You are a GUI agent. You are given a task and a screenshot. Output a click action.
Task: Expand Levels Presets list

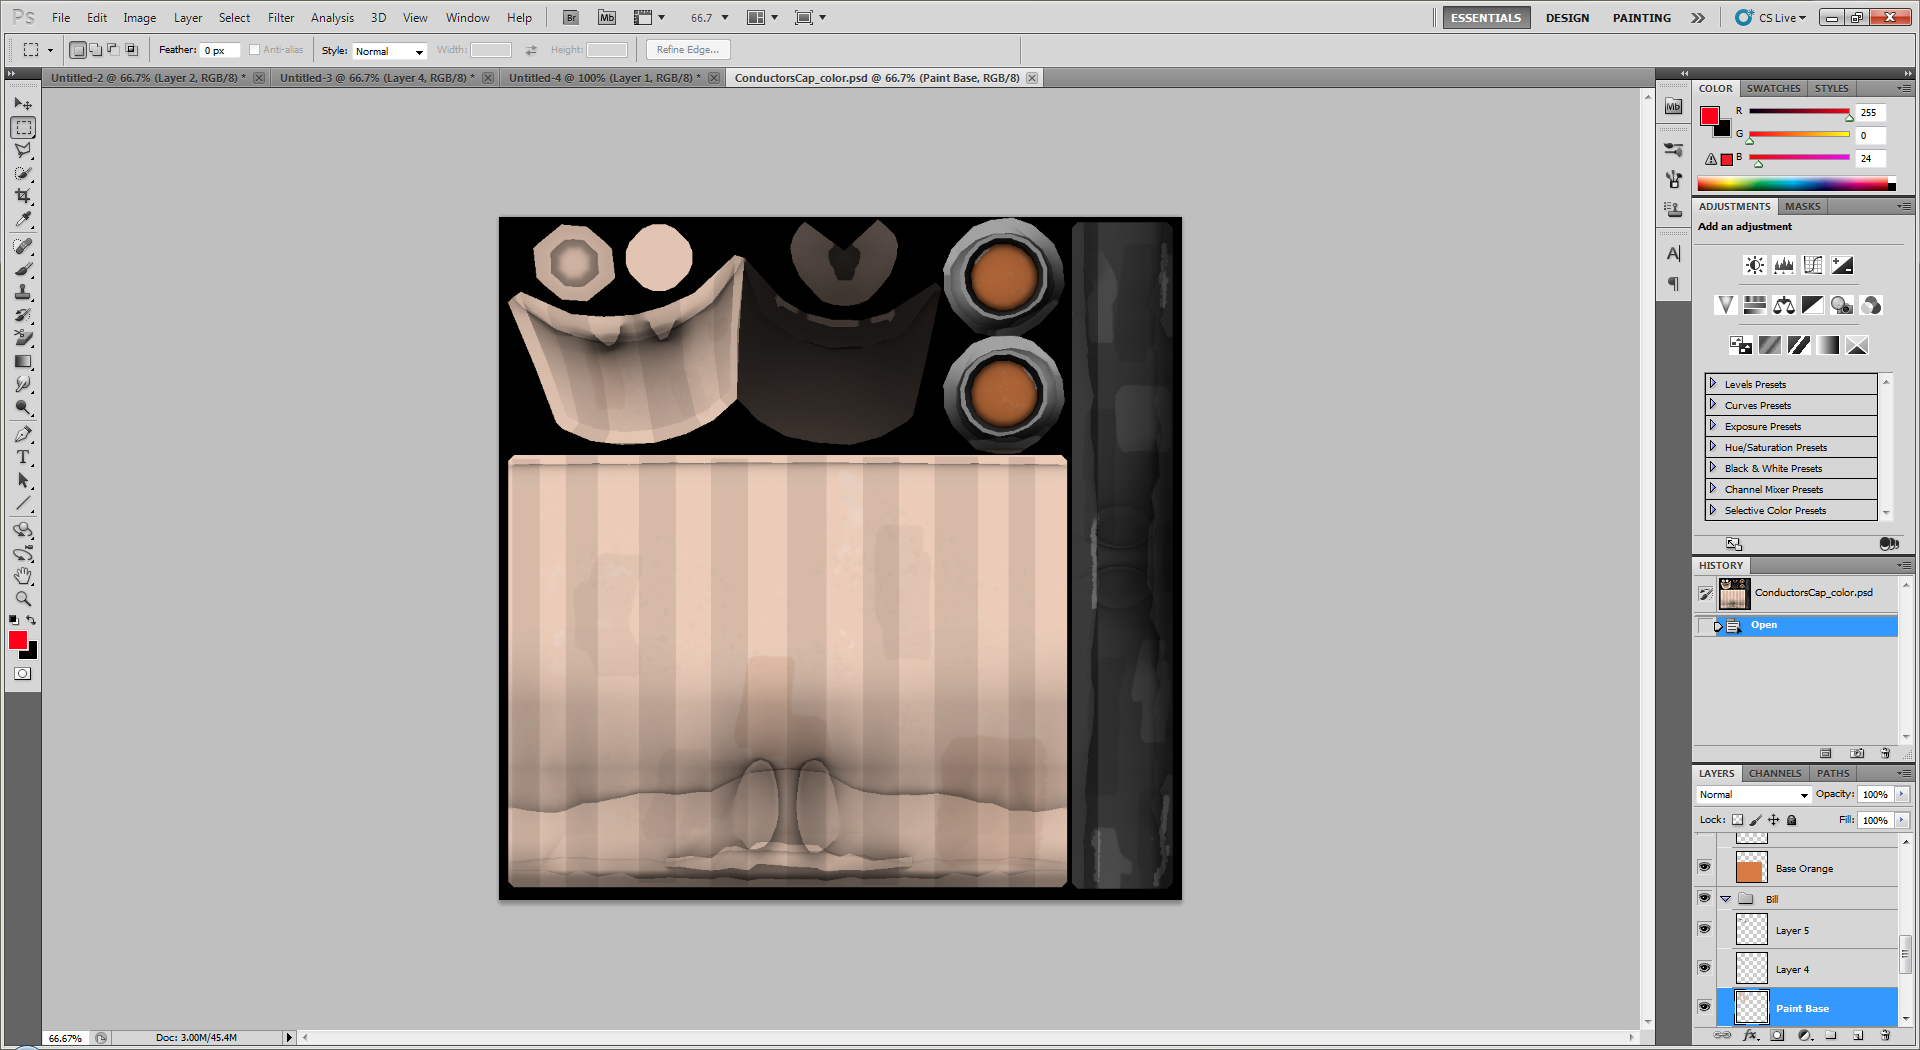point(1712,384)
